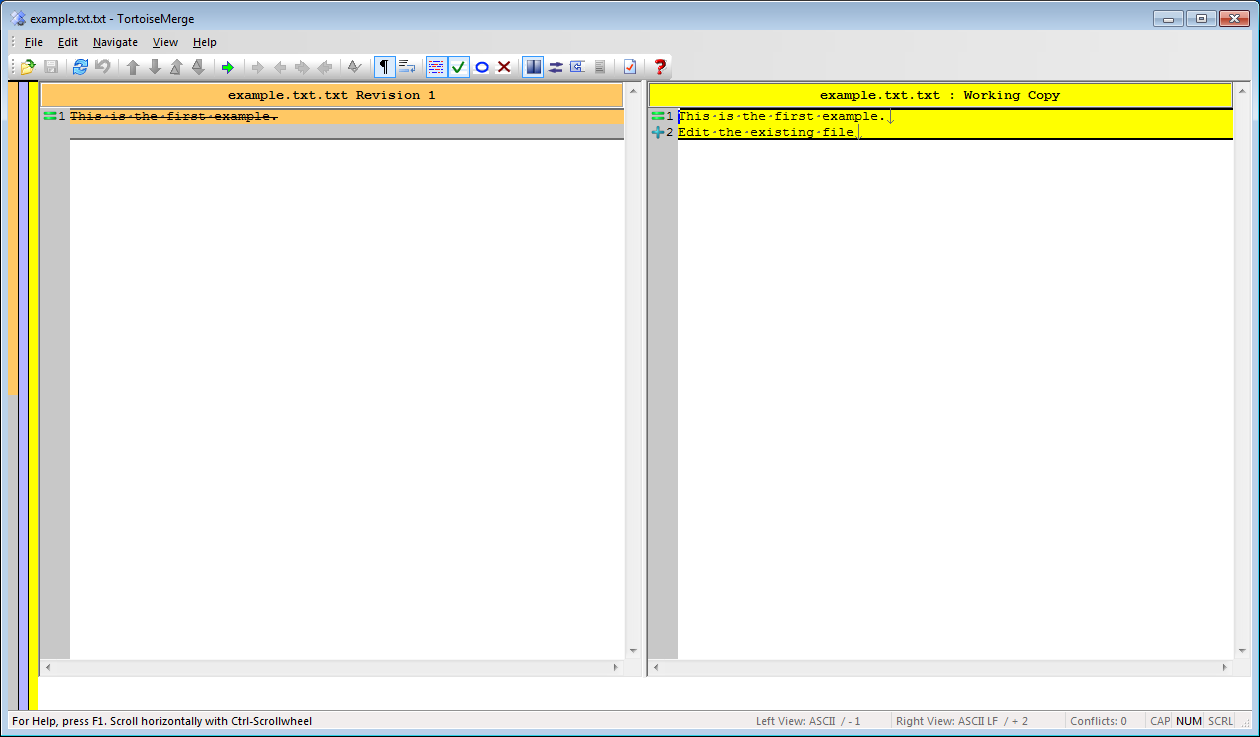1260x737 pixels.
Task: Toggle whitespace character display
Action: tap(384, 67)
